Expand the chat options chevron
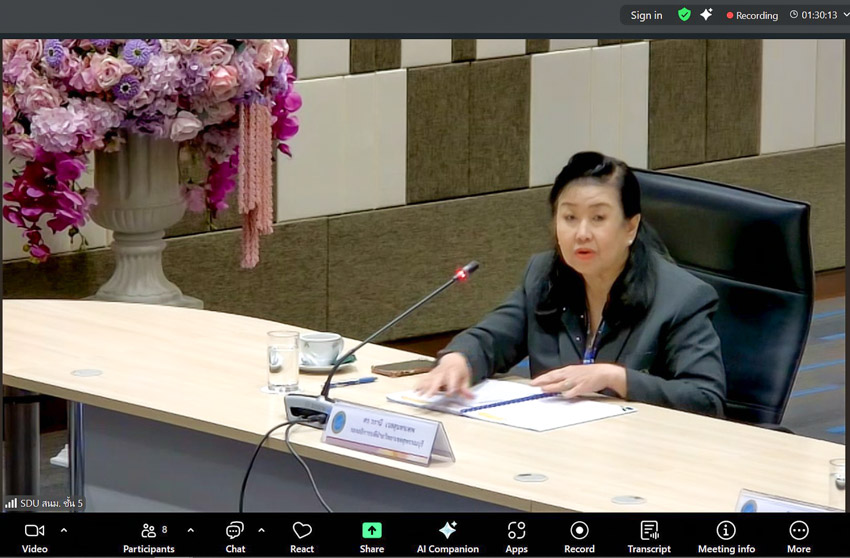The height and width of the screenshot is (558, 850). [x=262, y=530]
